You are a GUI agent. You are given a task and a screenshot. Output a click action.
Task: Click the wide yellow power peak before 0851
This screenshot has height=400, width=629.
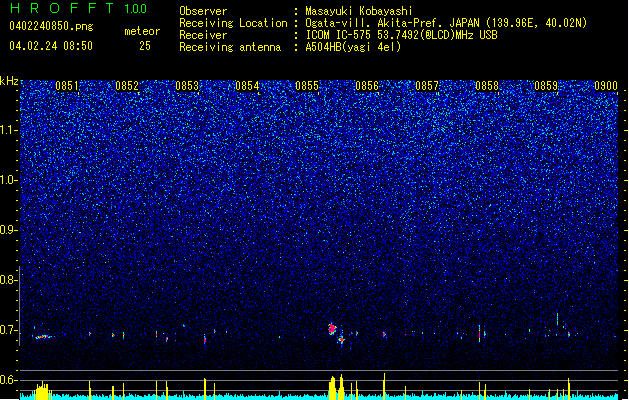click(43, 391)
